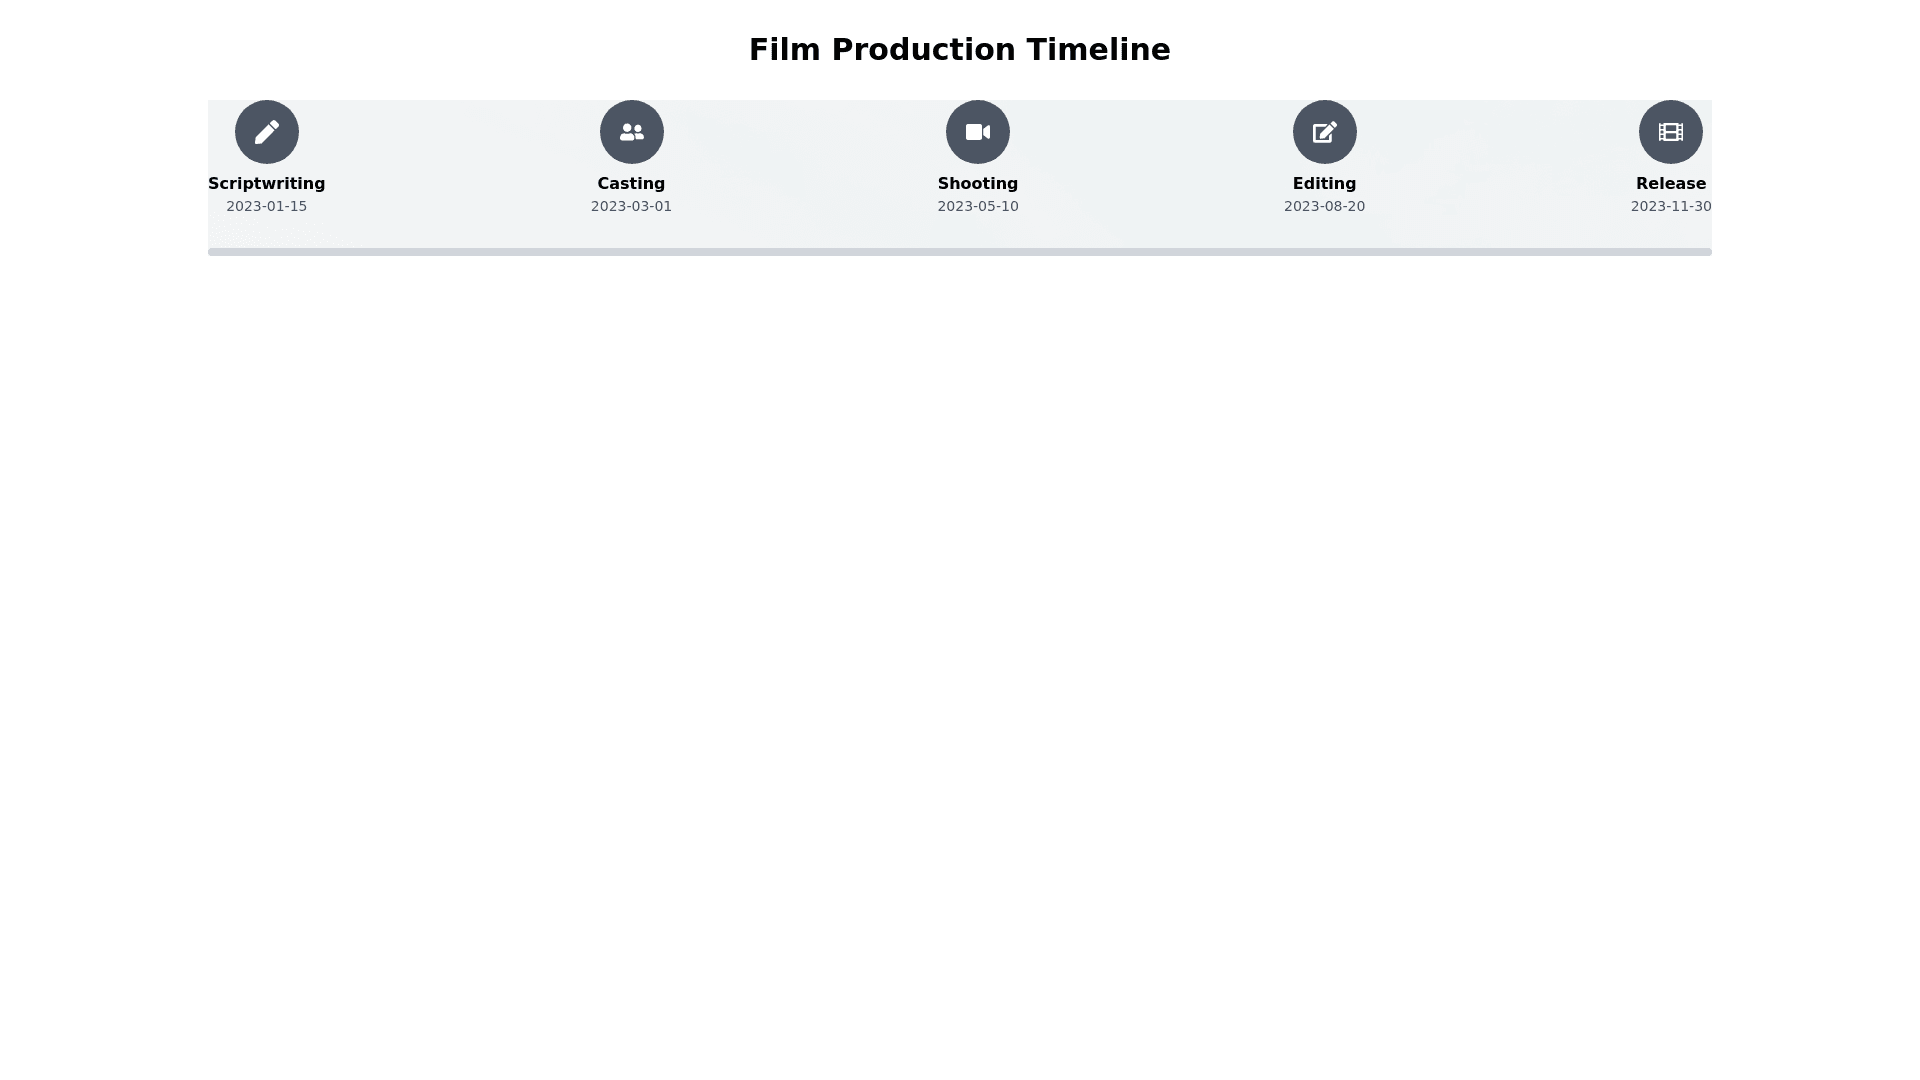The image size is (1920, 1080).
Task: Select the 2023-03-01 Casting date
Action: [x=631, y=206]
